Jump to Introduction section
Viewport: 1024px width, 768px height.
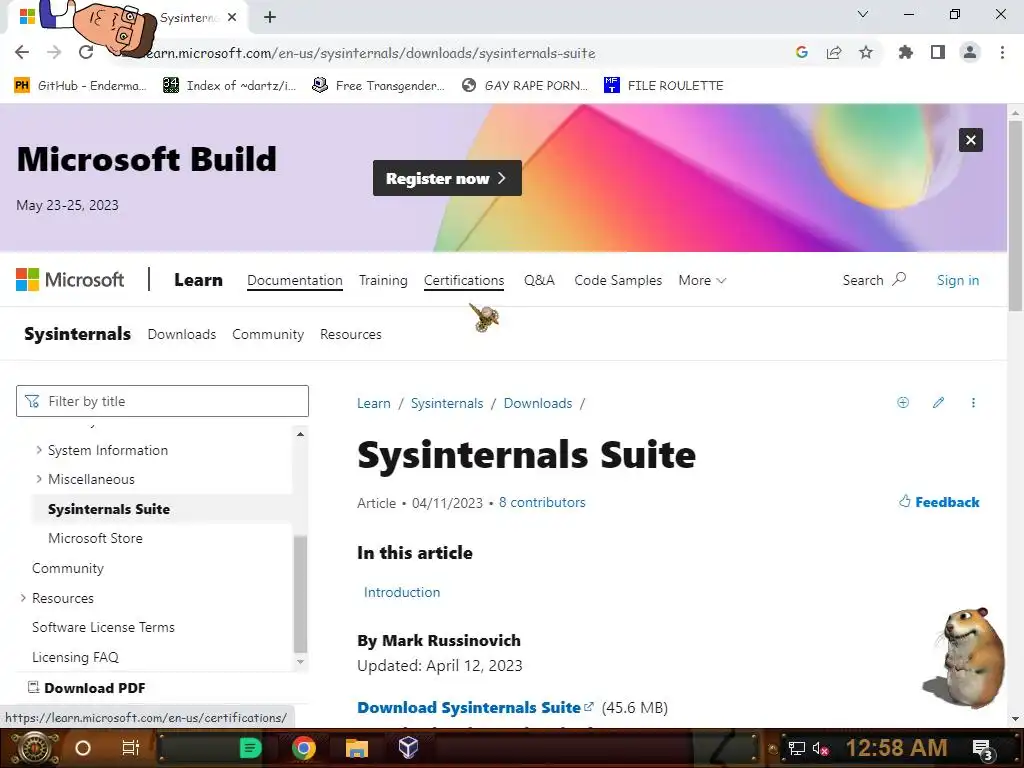(402, 592)
